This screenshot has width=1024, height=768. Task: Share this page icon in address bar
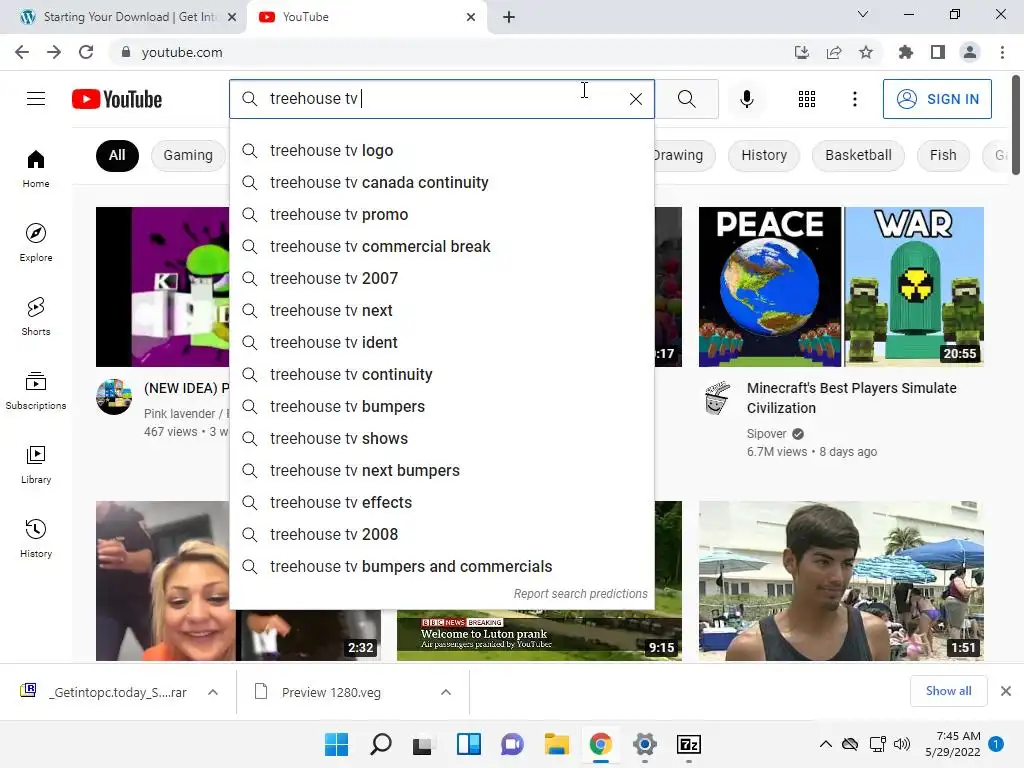pos(834,52)
